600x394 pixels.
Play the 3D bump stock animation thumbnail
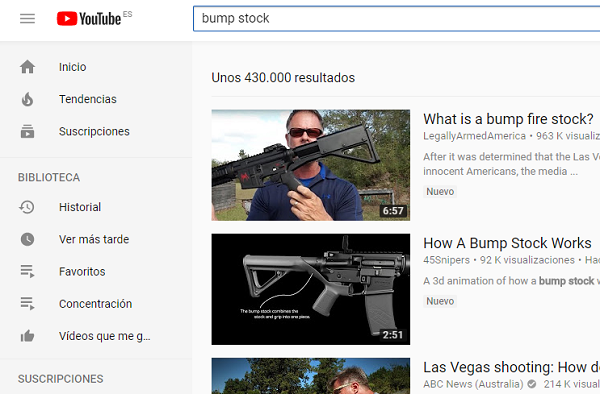[x=310, y=289]
